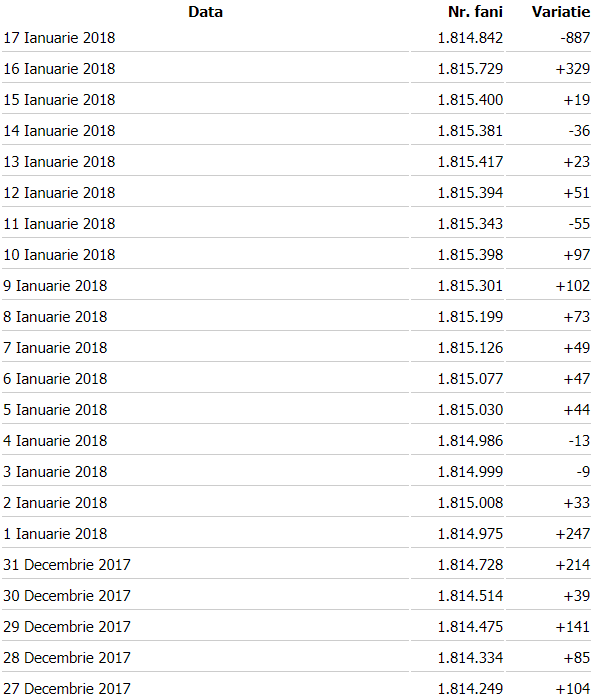Click the -887 variation value
The height and width of the screenshot is (699, 592).
click(575, 38)
